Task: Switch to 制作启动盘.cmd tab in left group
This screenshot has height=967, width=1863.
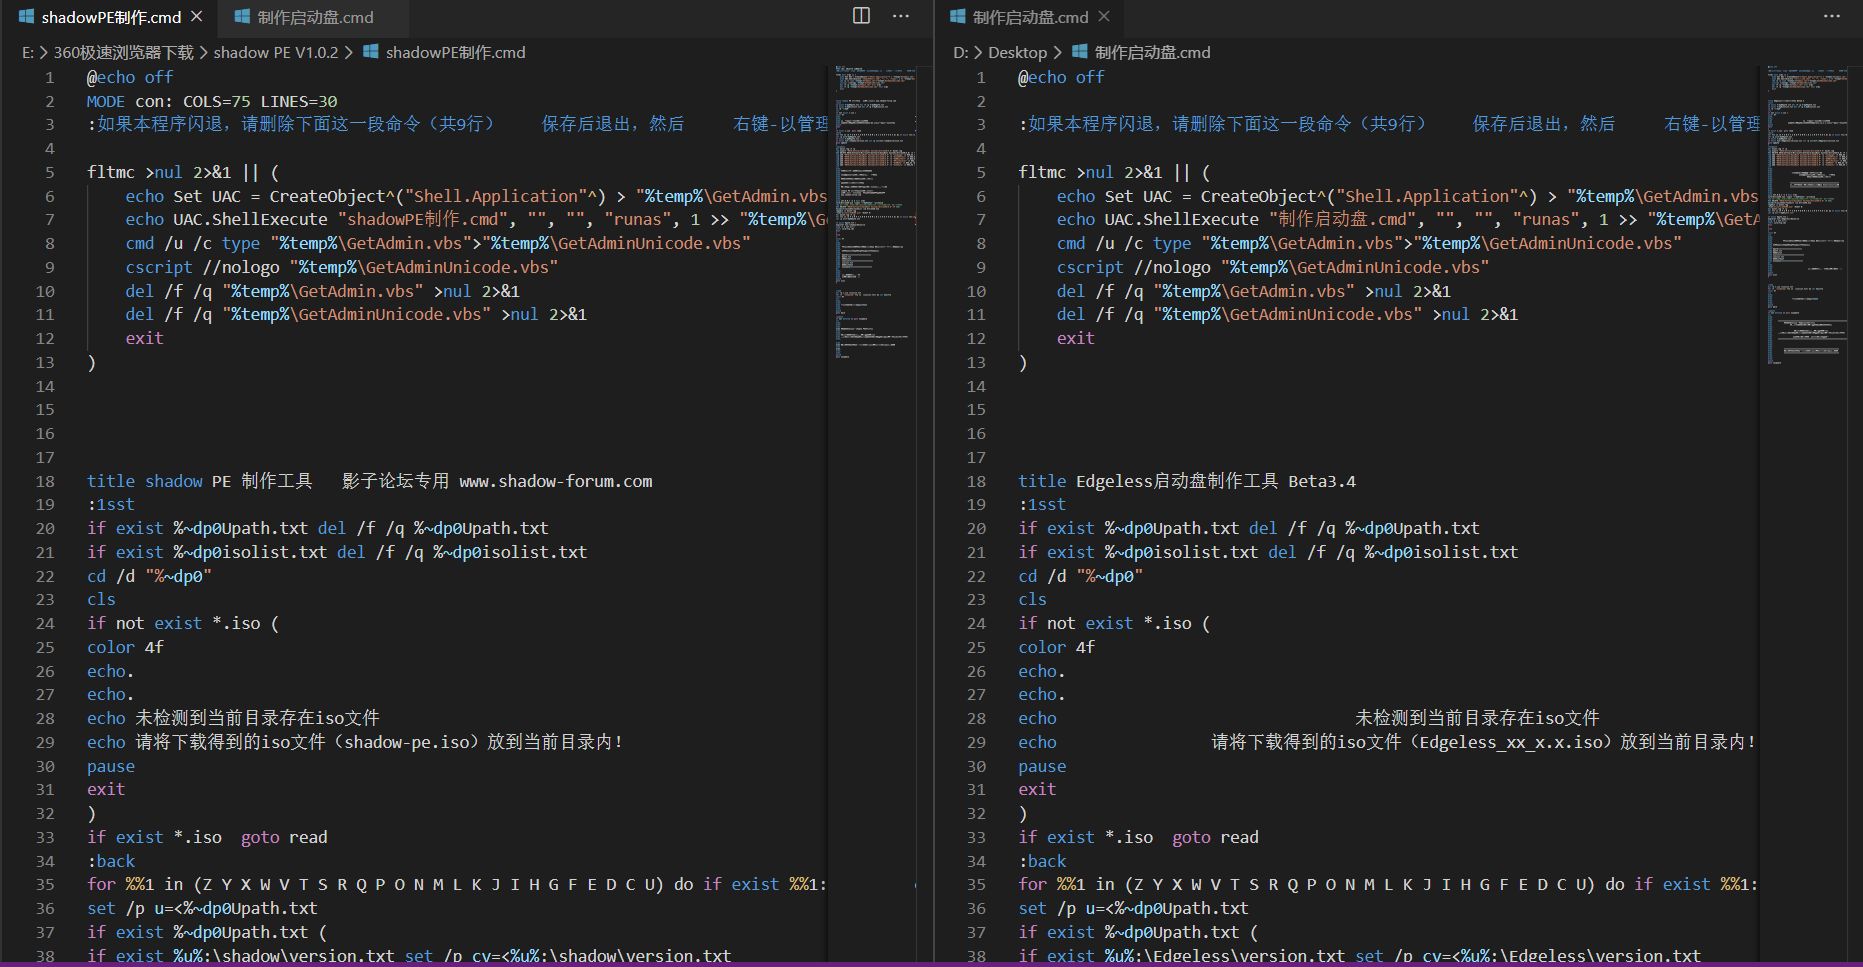Action: (x=315, y=16)
